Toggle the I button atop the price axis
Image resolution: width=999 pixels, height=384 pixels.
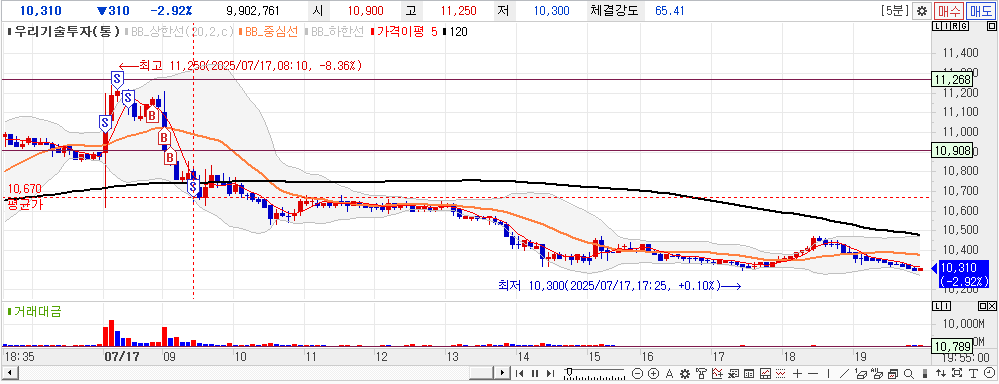tap(945, 26)
